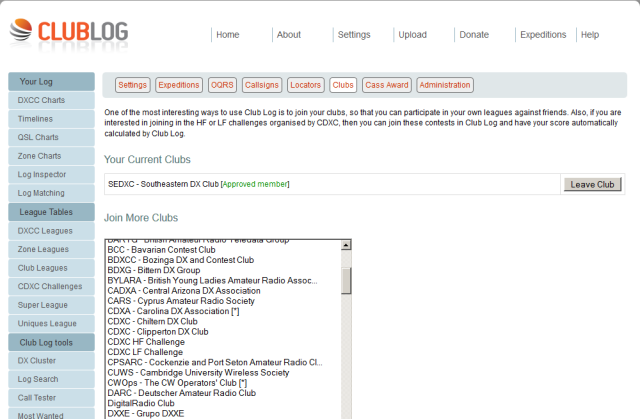Select CDXC - Clipperton DX Club

pos(224,332)
